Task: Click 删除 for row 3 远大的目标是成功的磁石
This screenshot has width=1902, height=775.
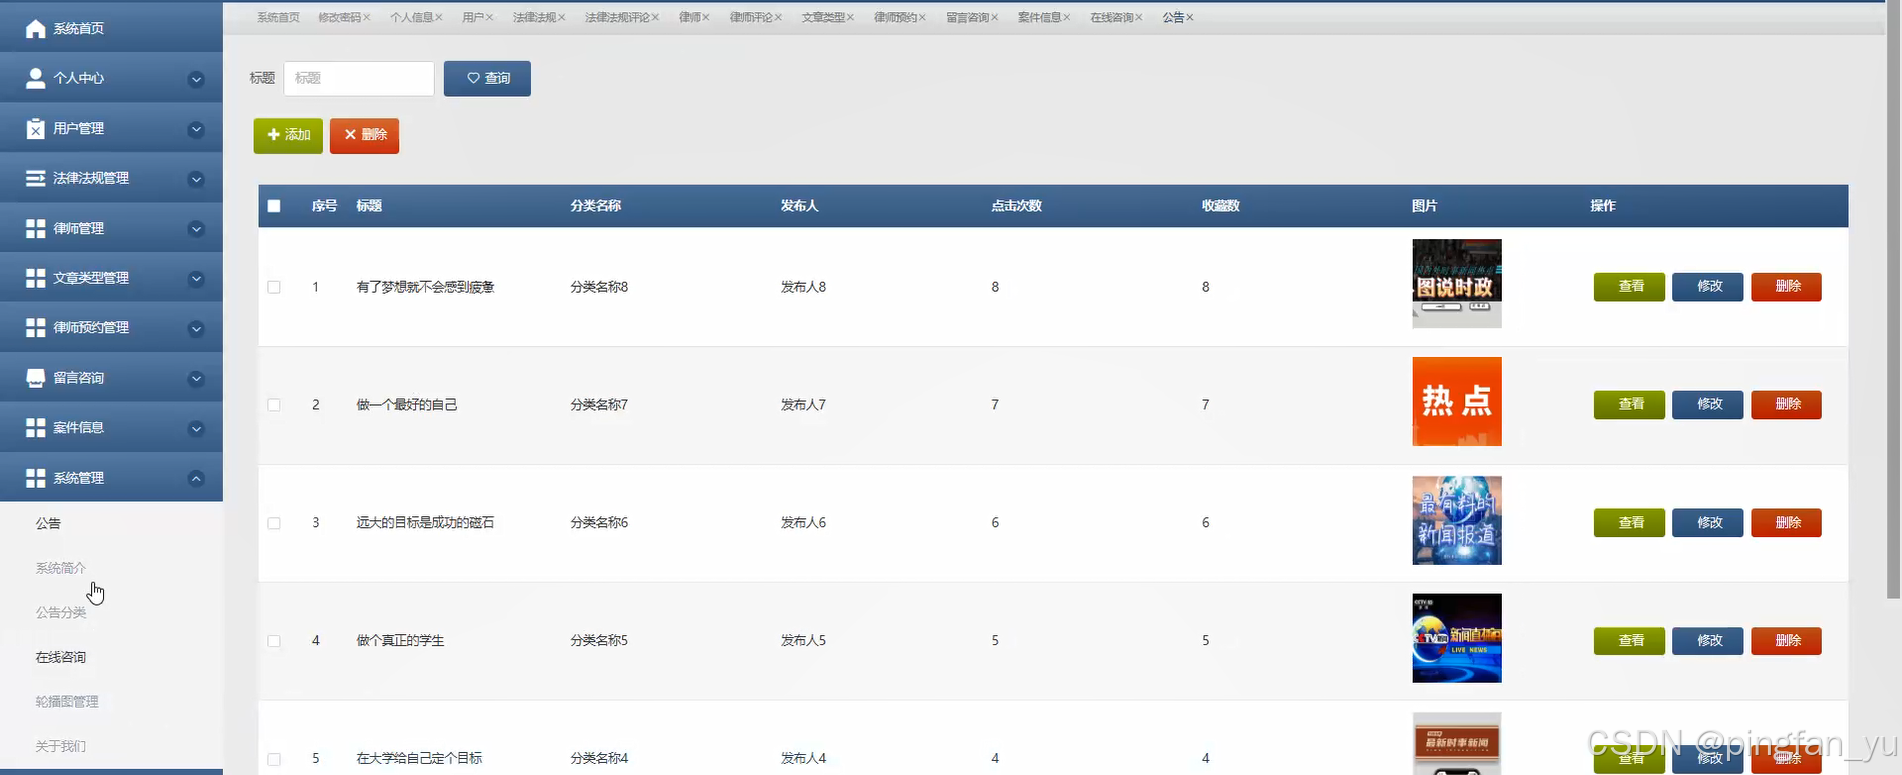Action: click(x=1786, y=523)
